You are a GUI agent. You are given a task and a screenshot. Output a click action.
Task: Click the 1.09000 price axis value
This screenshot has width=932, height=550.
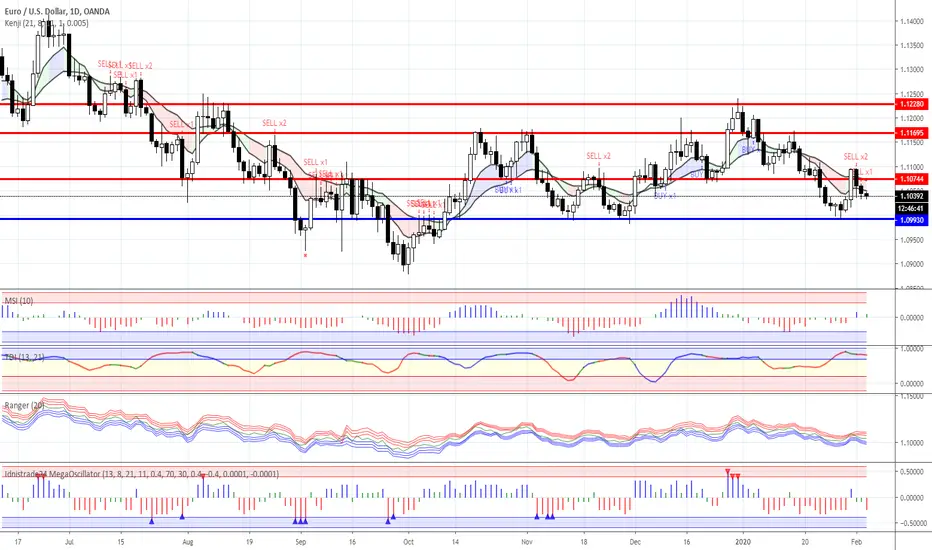tap(912, 264)
